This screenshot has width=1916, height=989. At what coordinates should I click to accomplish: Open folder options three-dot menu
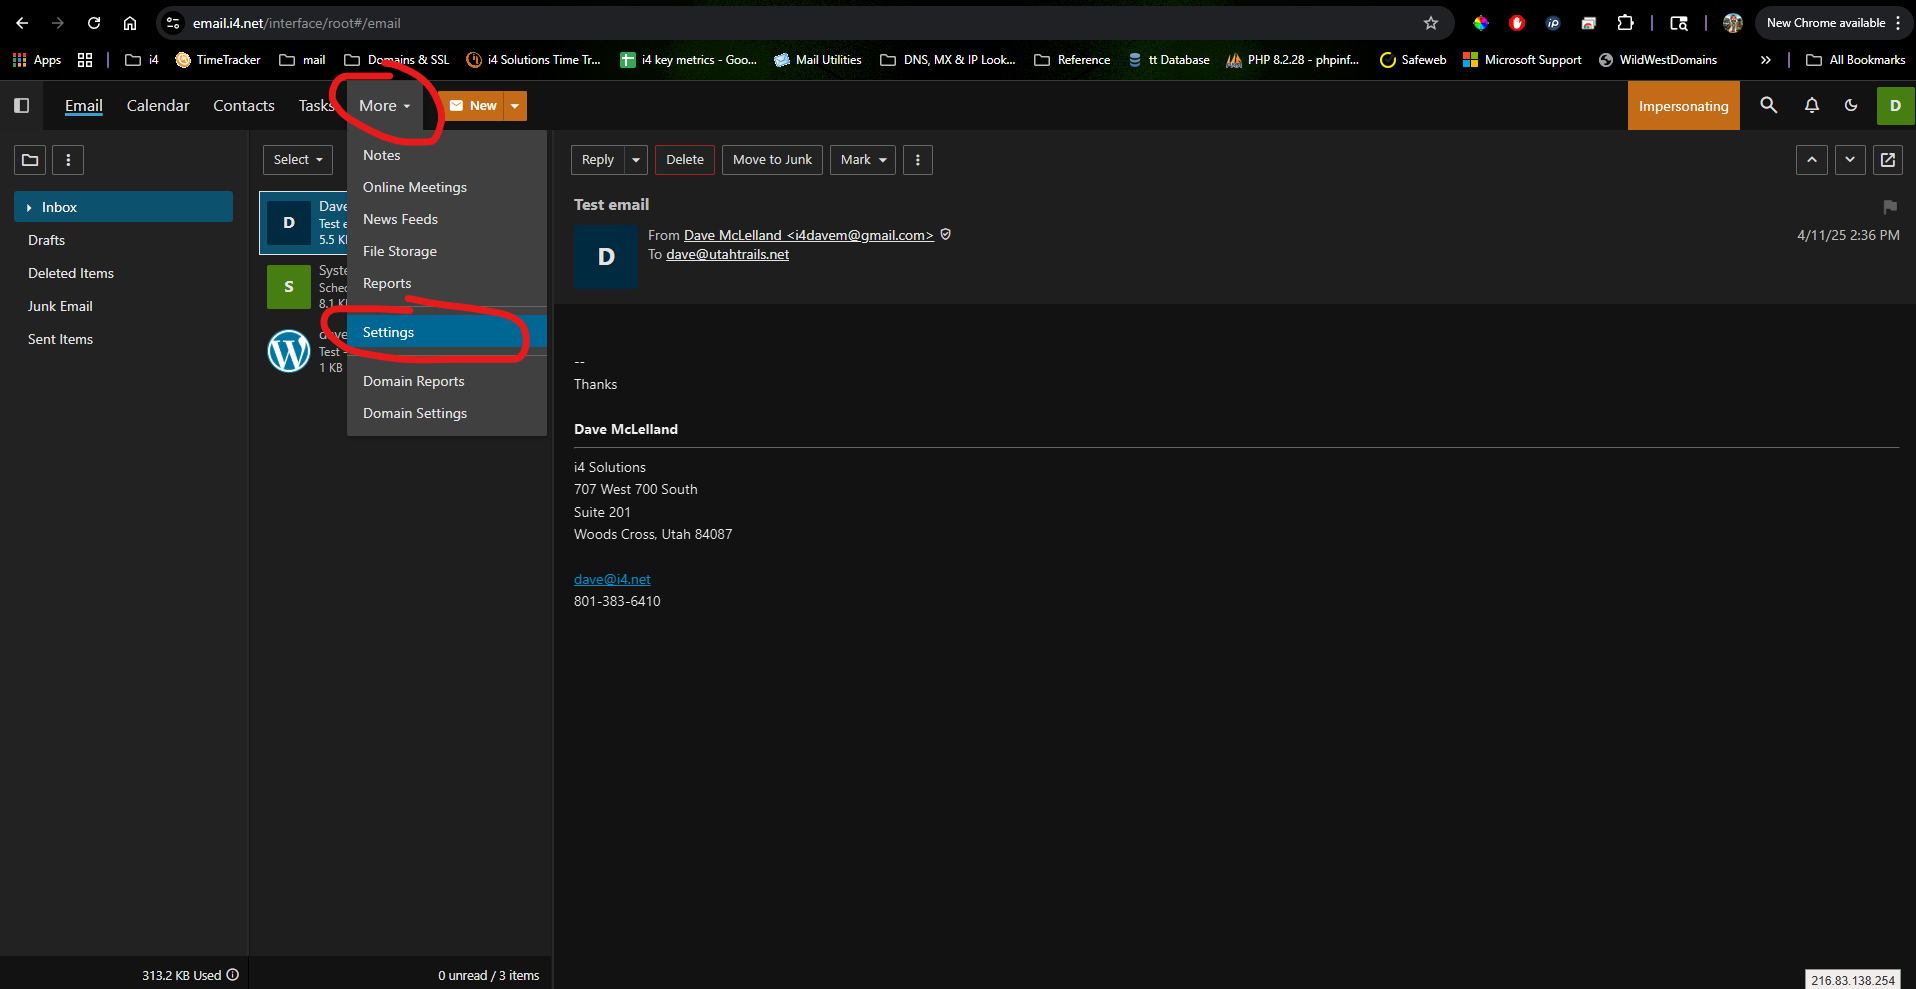click(68, 160)
